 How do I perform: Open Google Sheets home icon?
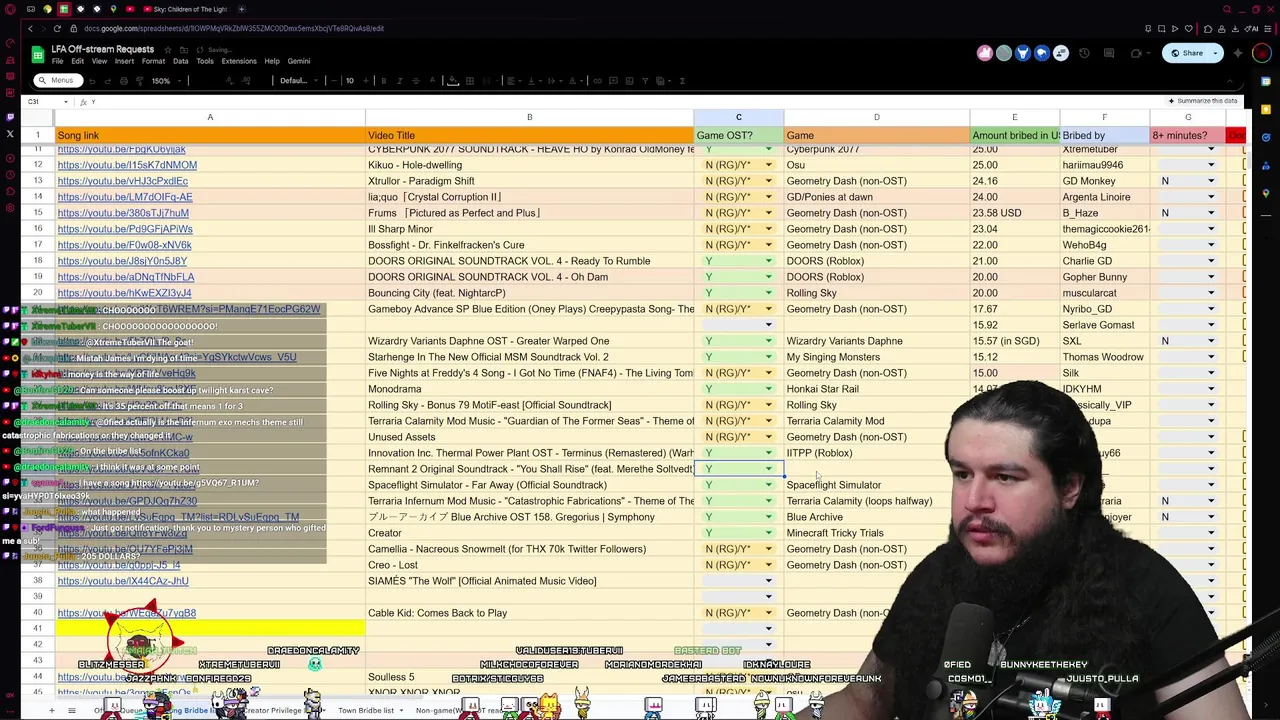[37, 54]
